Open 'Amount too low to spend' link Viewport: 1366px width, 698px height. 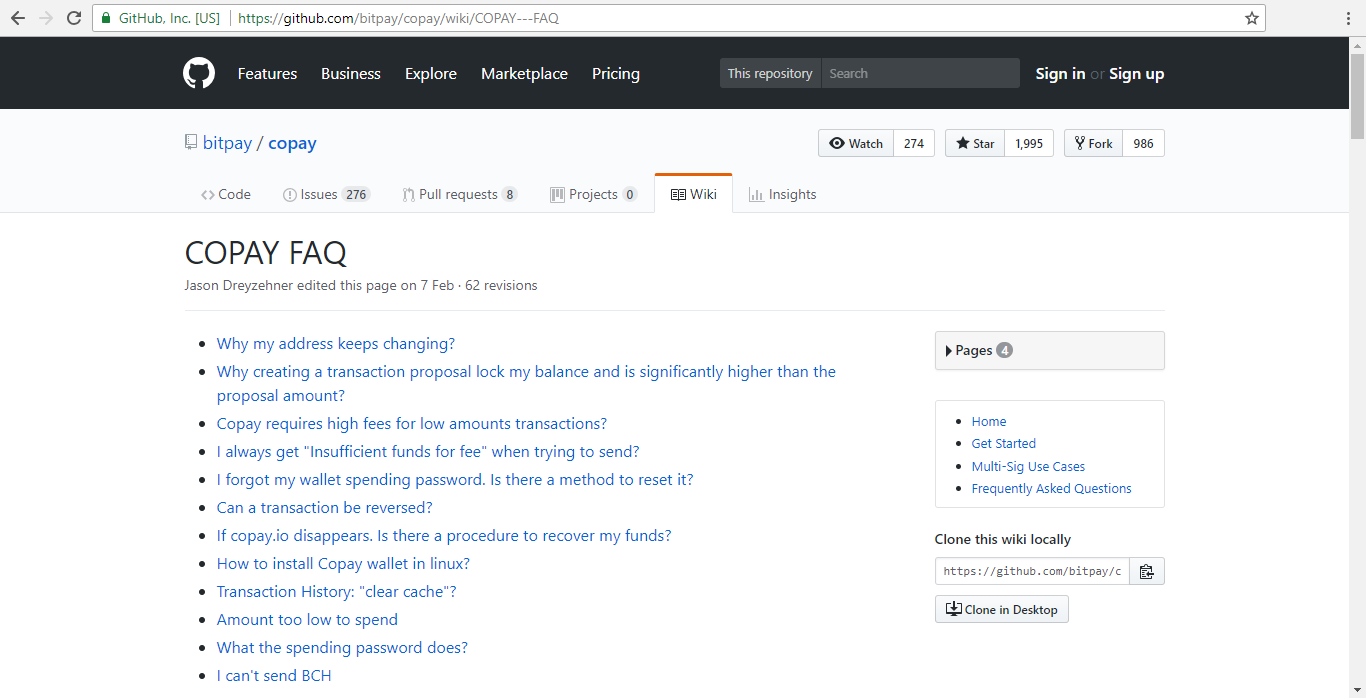[x=307, y=619]
